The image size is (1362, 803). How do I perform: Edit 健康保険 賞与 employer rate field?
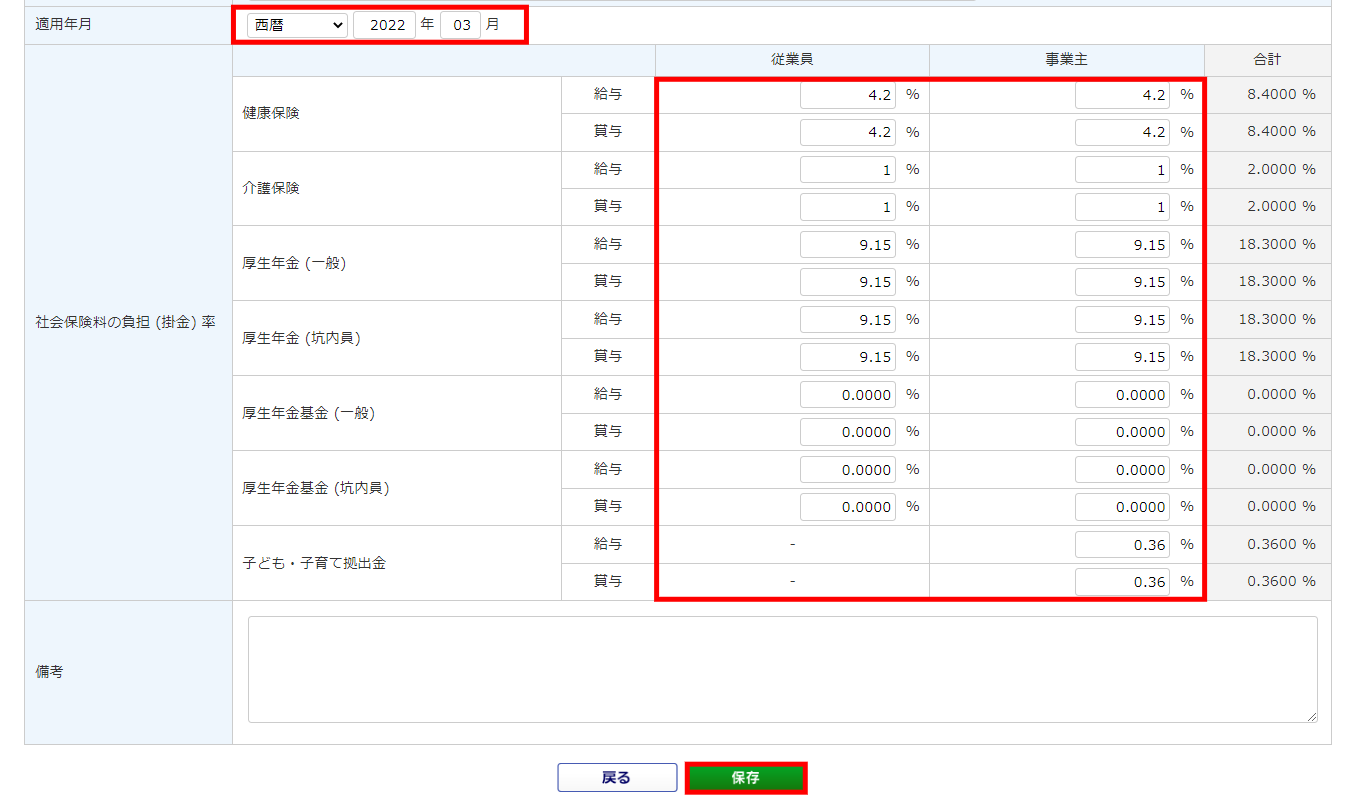tap(1122, 132)
